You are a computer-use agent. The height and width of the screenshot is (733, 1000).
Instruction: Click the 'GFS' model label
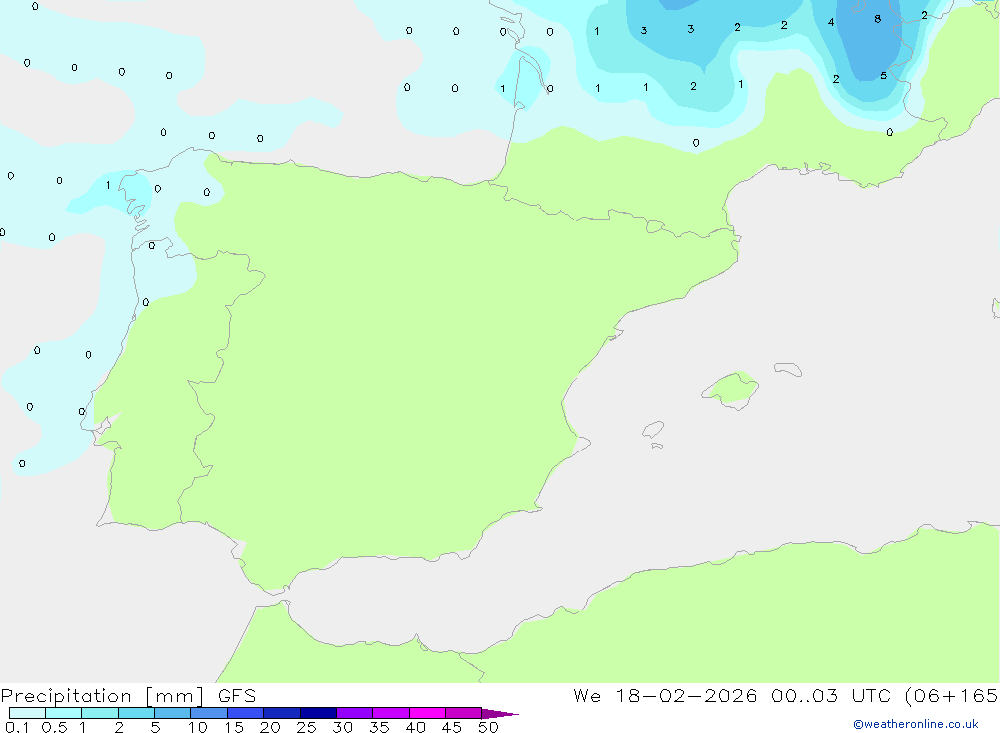click(237, 696)
